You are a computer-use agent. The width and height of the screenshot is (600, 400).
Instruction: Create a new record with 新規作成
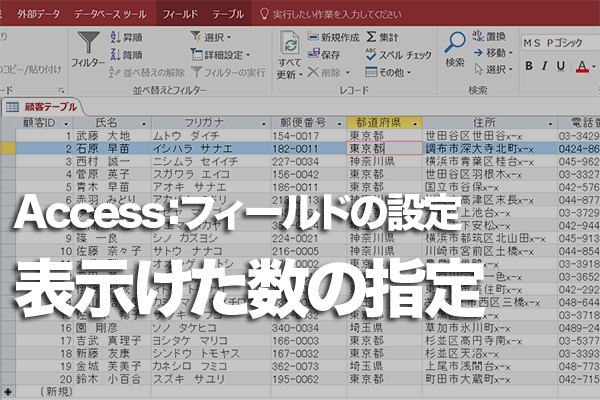coord(333,37)
